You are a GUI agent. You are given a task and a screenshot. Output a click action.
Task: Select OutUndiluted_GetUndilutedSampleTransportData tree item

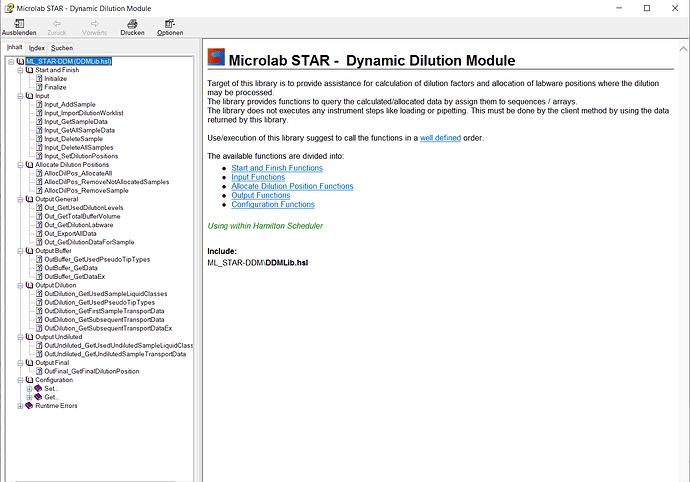point(115,354)
